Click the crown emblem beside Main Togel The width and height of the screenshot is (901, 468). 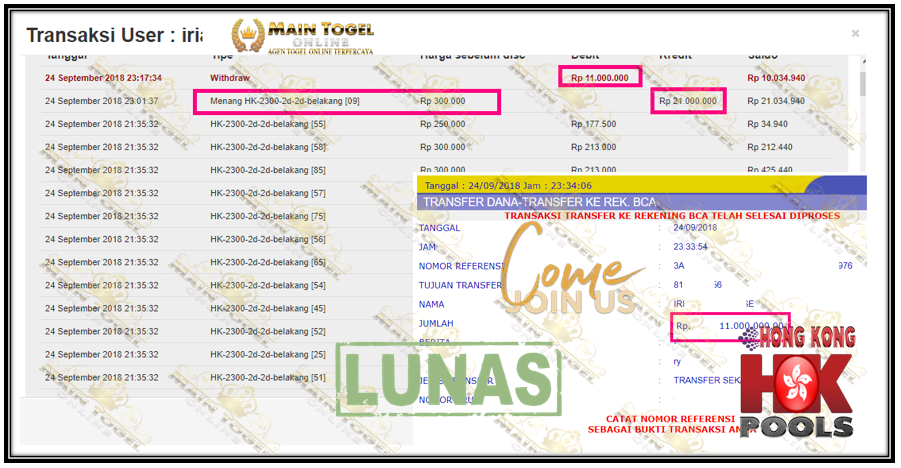pos(245,37)
